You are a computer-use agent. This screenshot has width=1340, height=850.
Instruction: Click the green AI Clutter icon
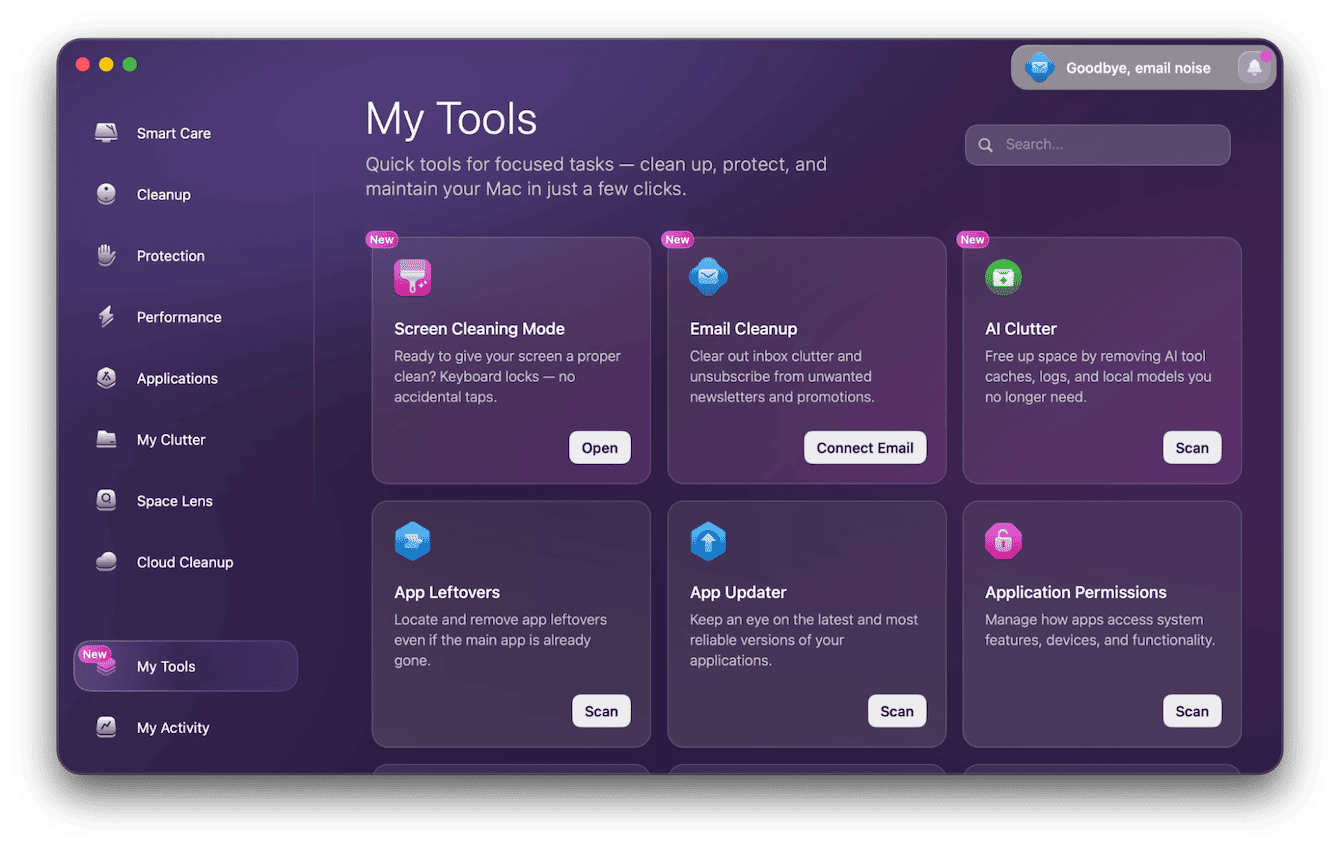tap(1003, 277)
